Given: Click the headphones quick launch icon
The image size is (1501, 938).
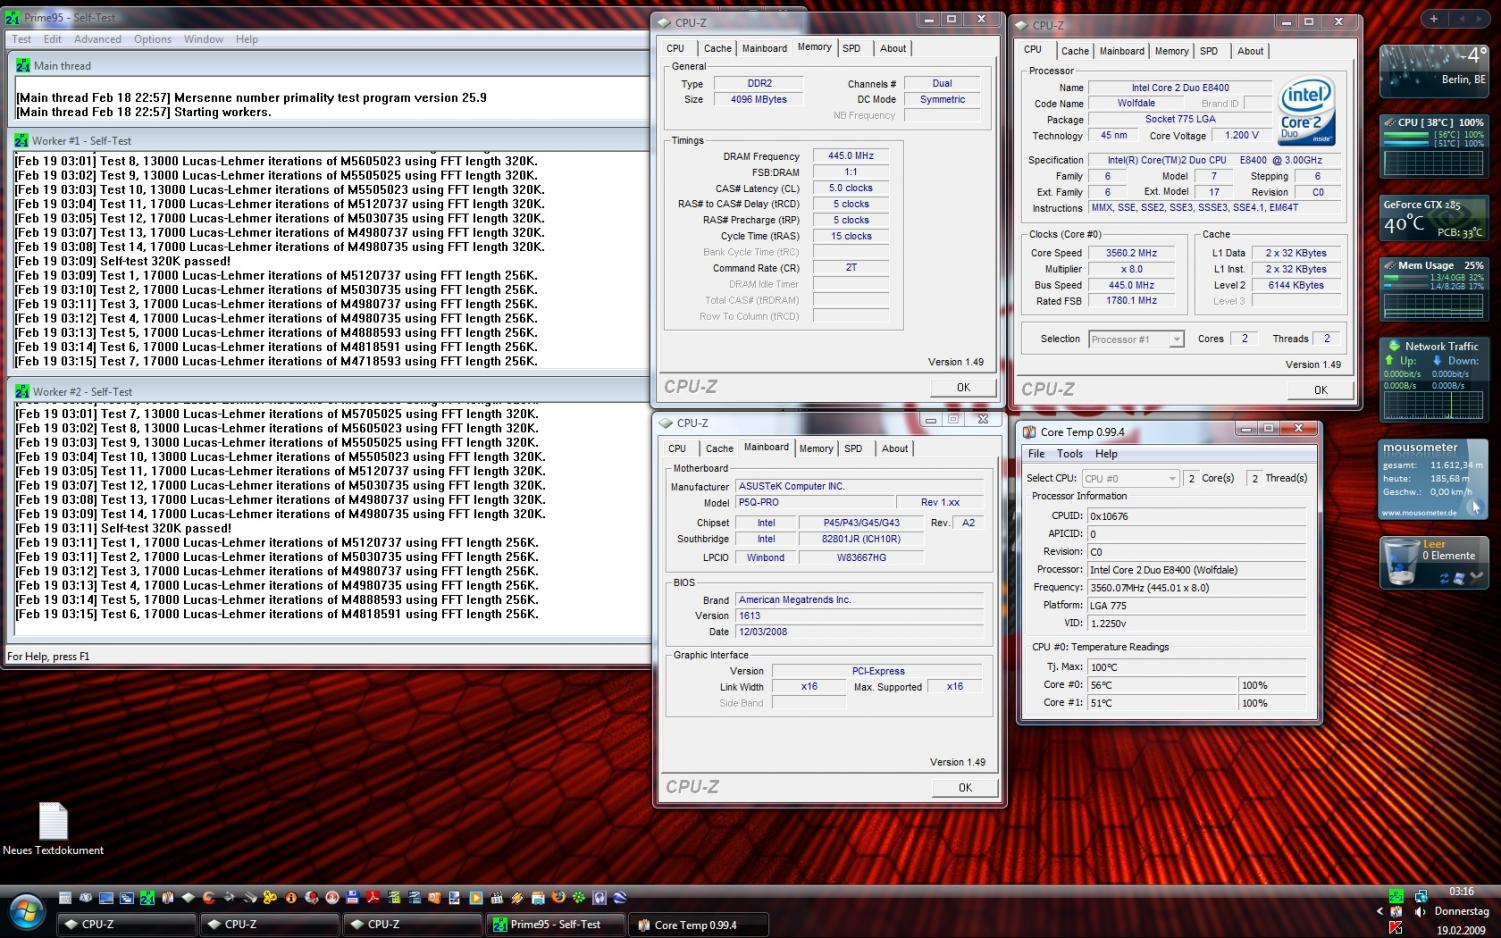Looking at the screenshot, I should [x=600, y=897].
